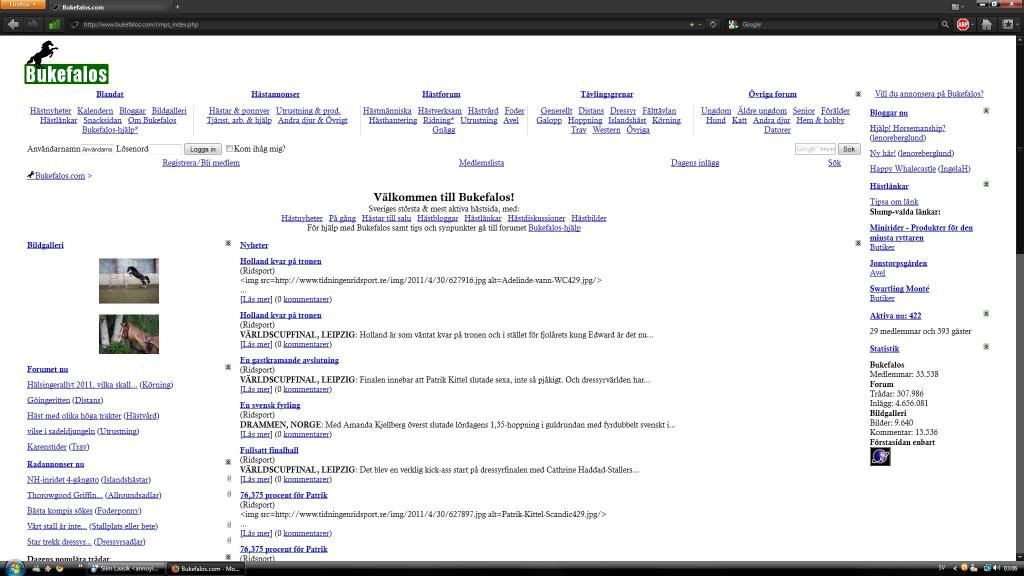Click the green signal bars toolbar icon
The image size is (1024, 576).
[54, 24]
